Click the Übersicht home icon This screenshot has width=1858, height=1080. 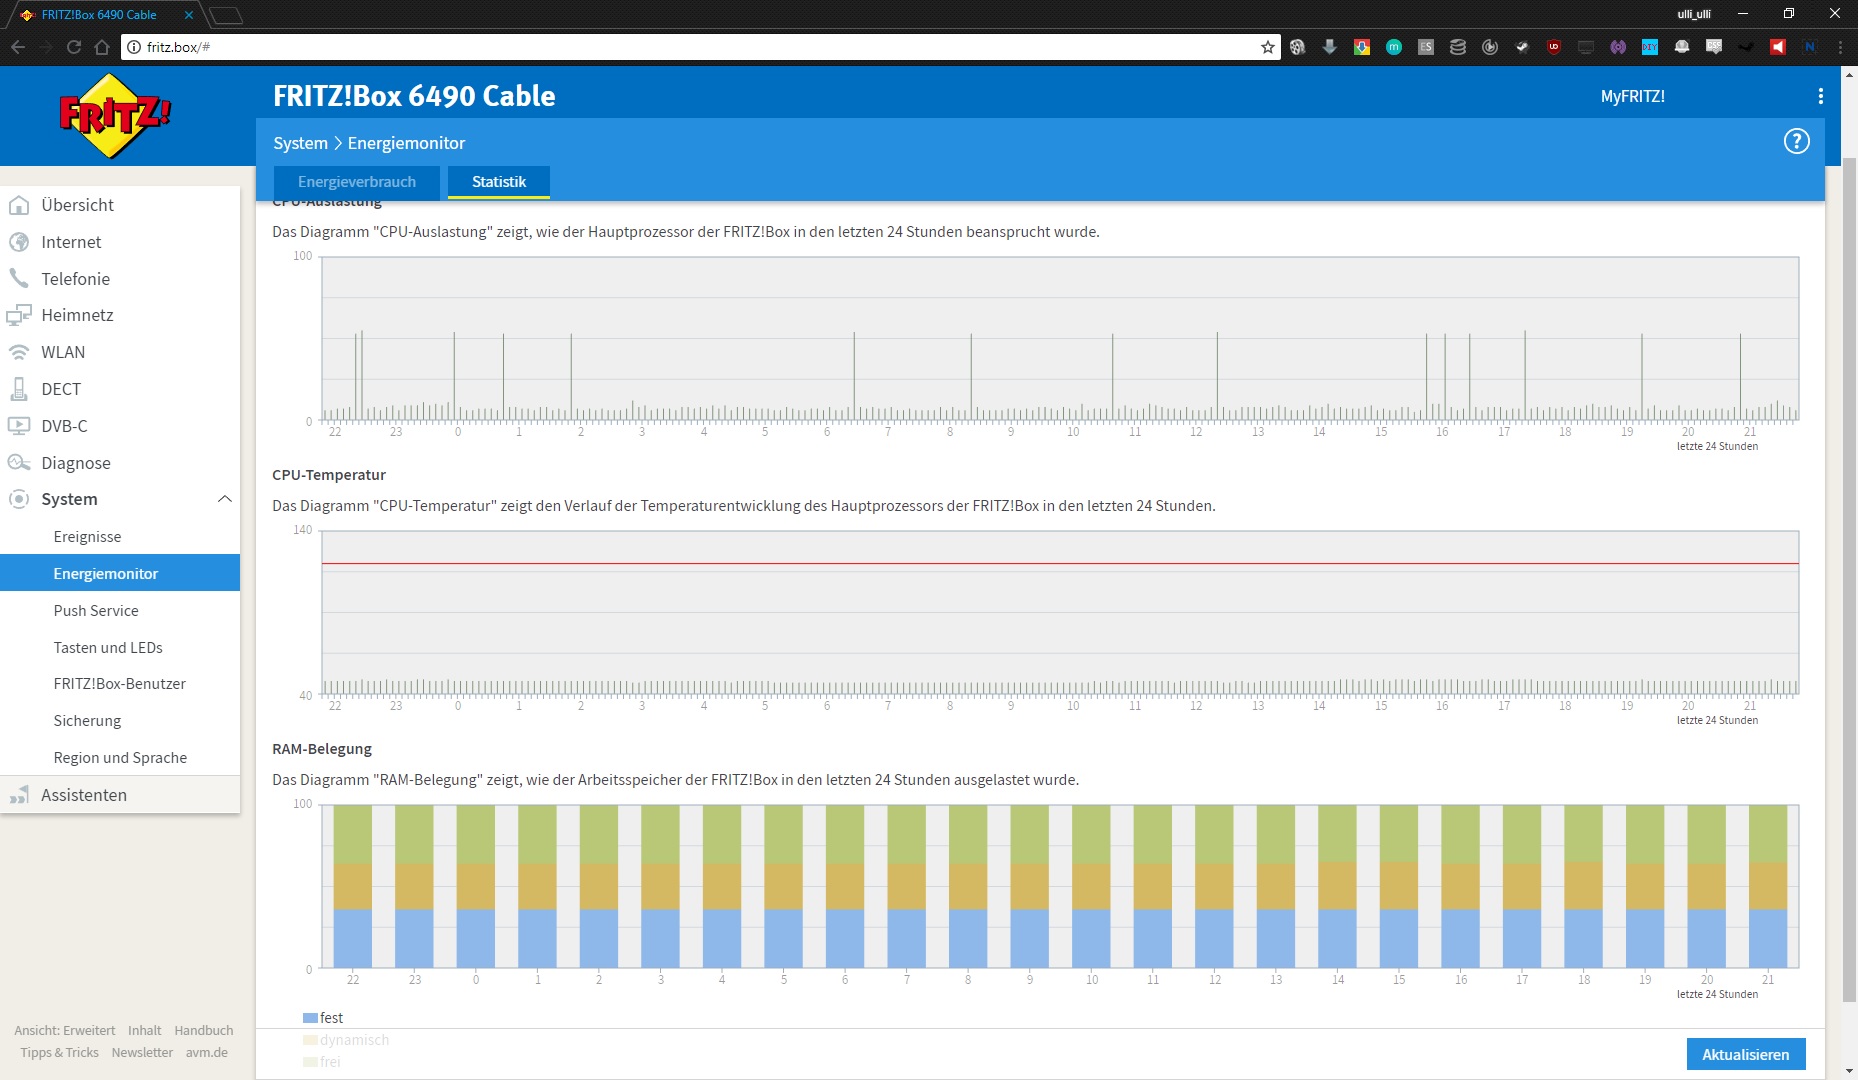[19, 205]
